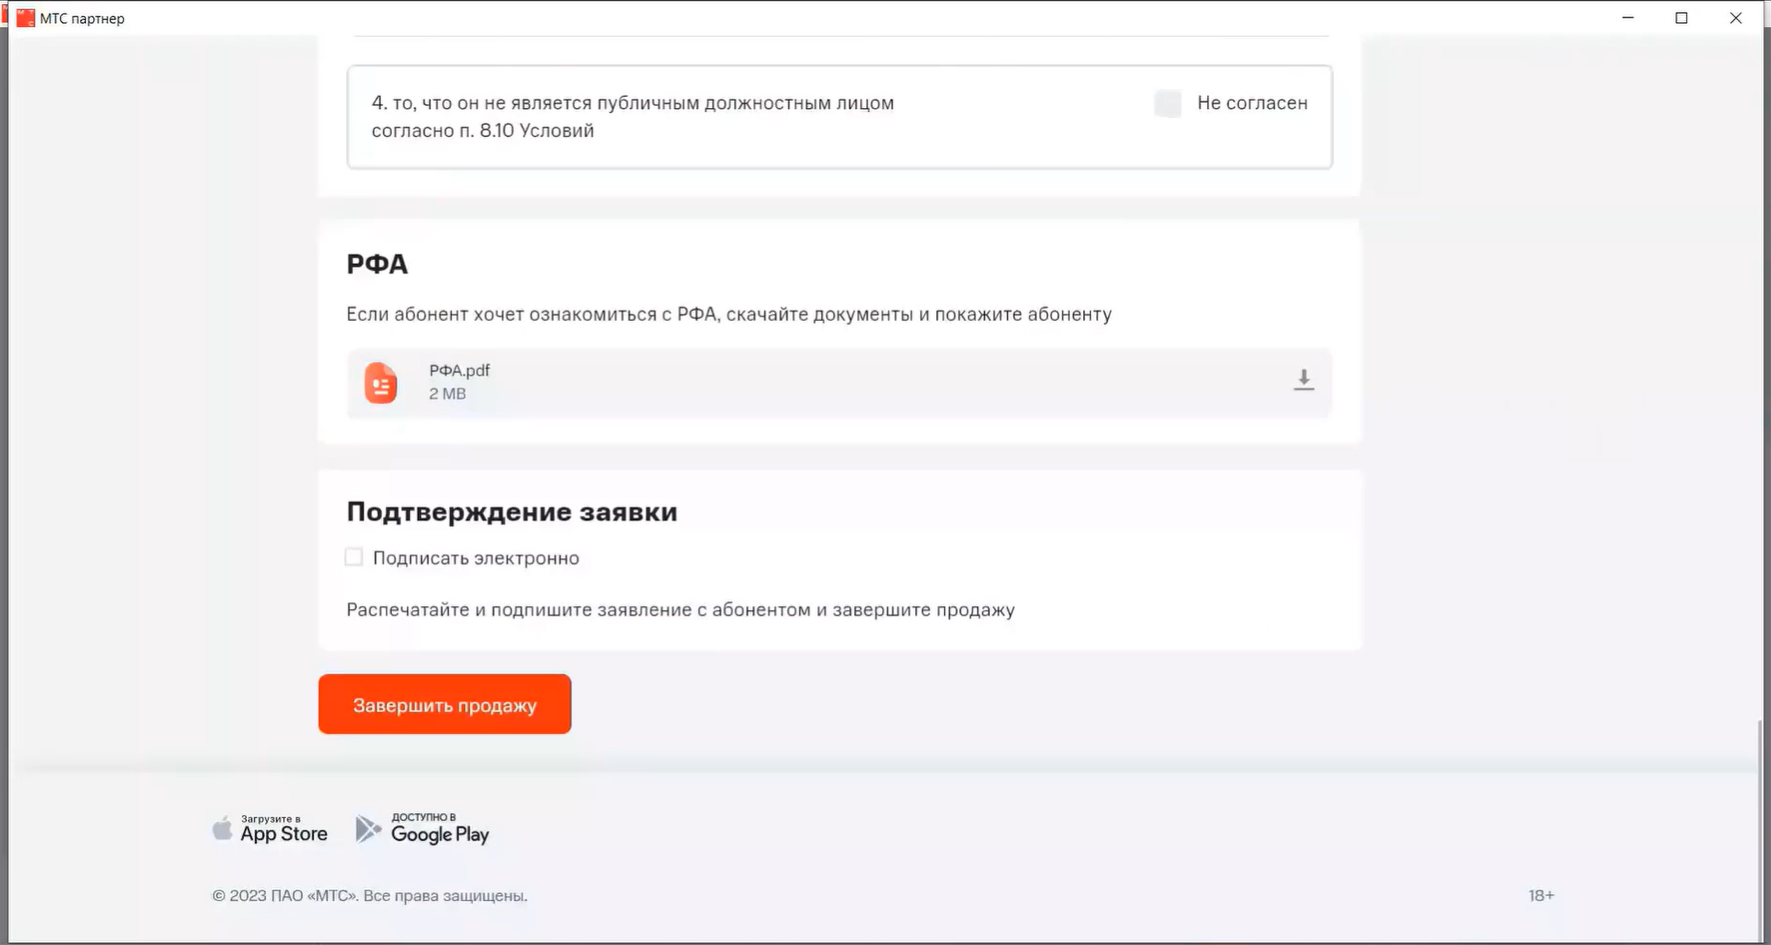Screen dimensions: 1771x945
Task: Click the РФА.pdf file name
Action: point(459,370)
